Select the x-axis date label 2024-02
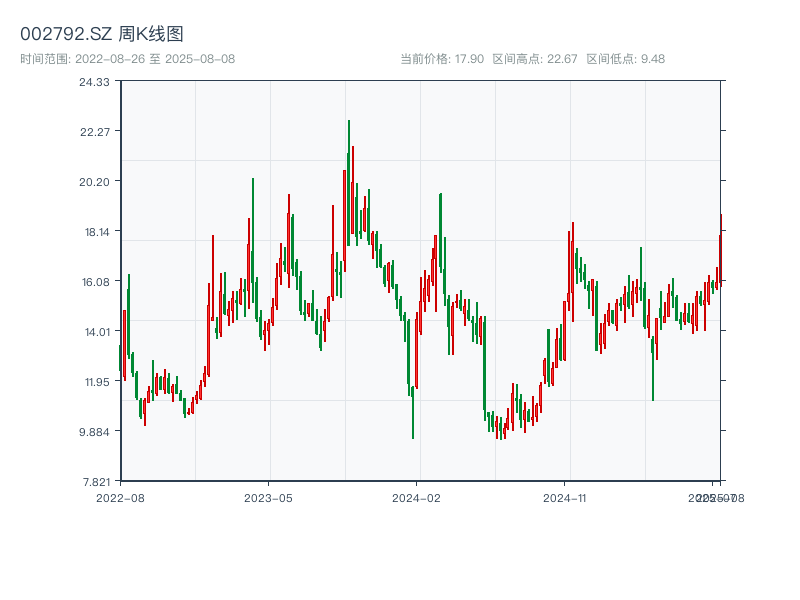The width and height of the screenshot is (800, 600). tap(416, 498)
